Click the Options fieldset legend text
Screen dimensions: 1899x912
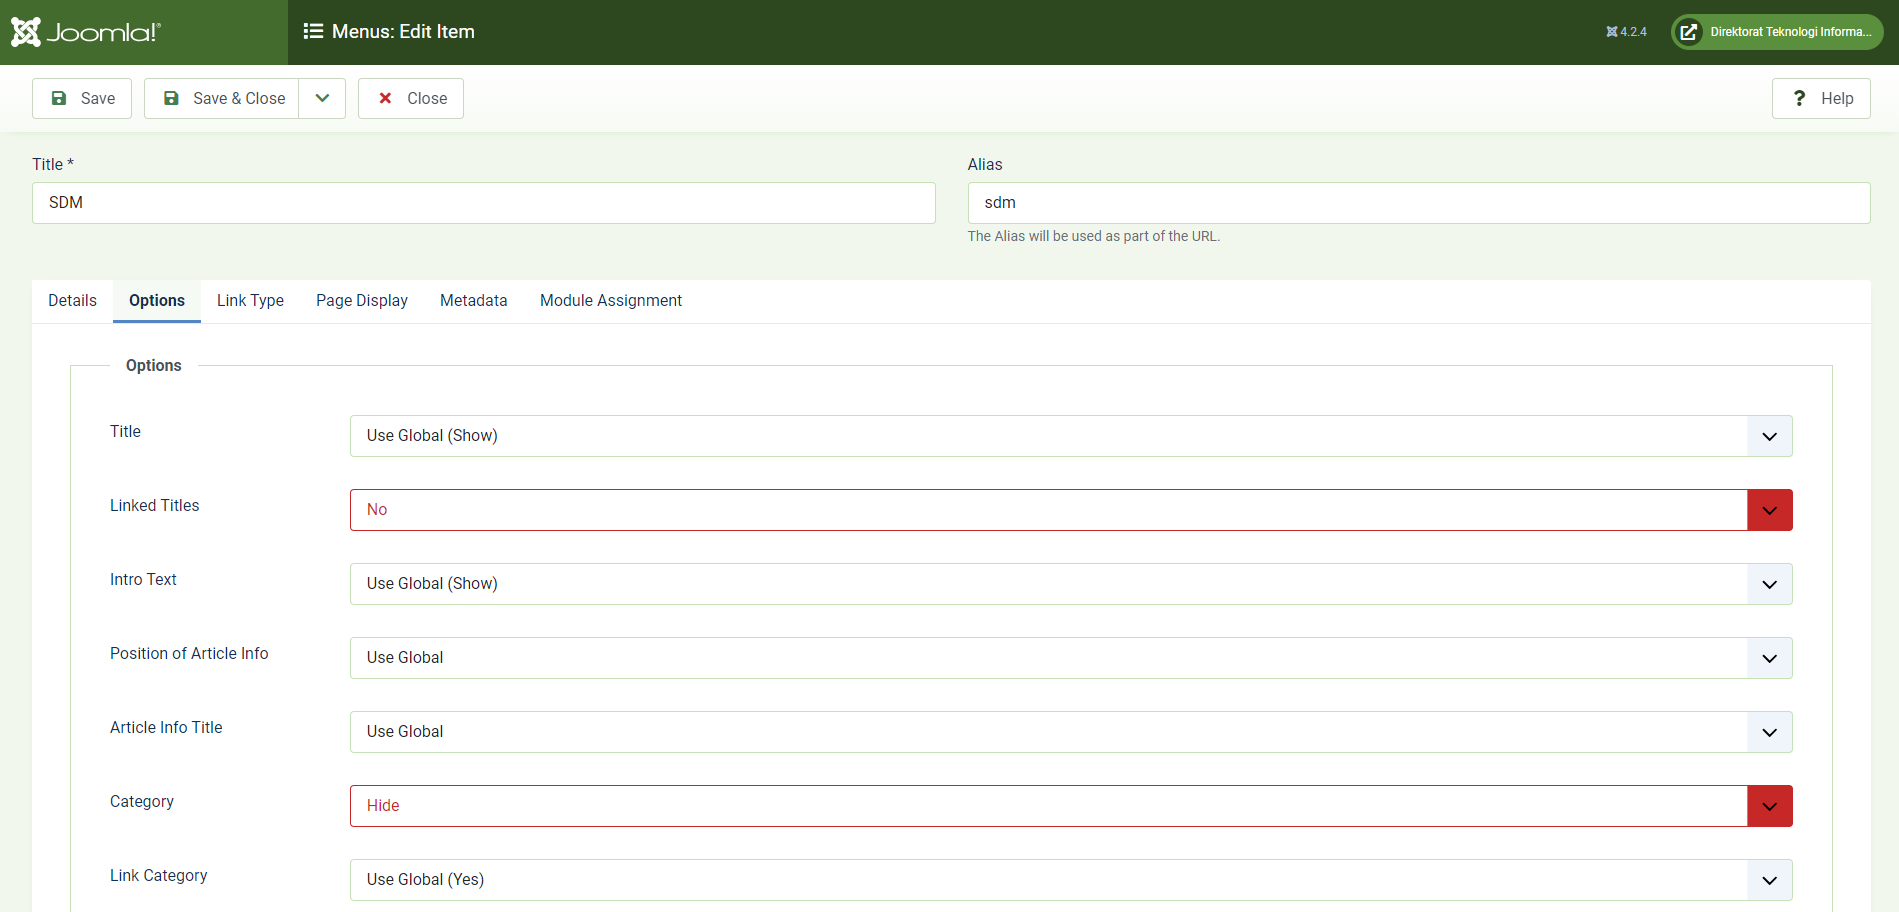(x=154, y=366)
